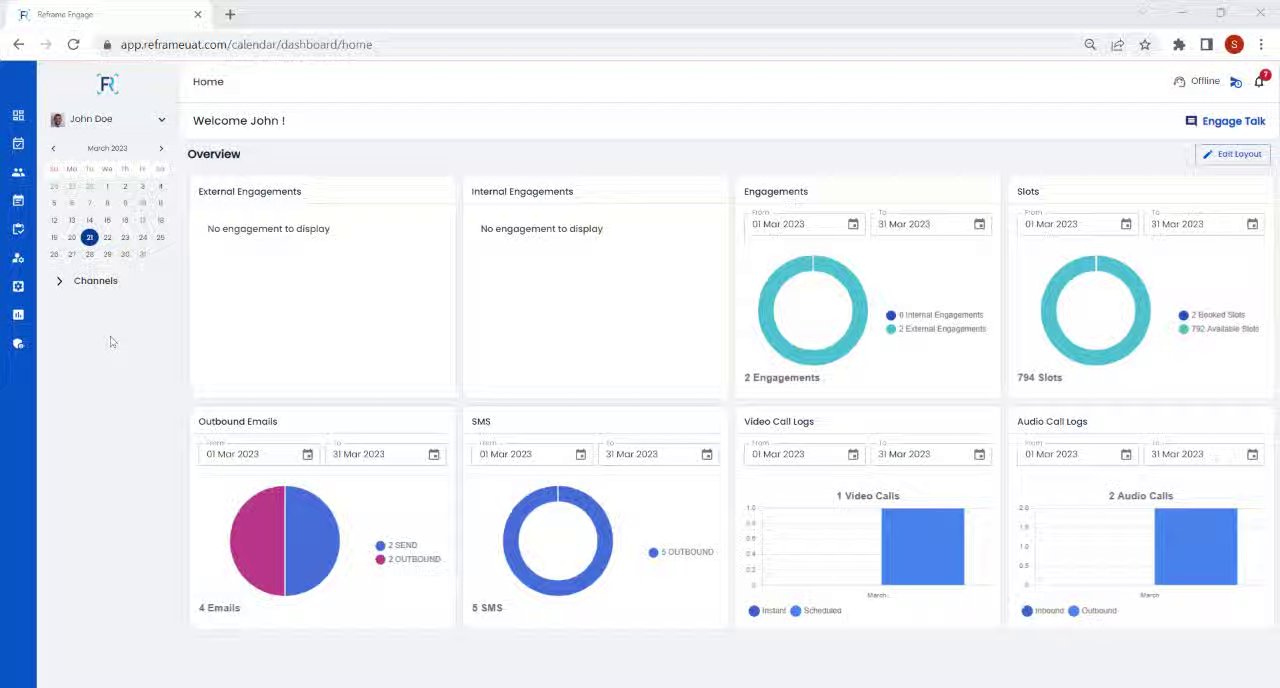Open the people group icon in sidebar
1280x688 pixels.
[x=18, y=172]
